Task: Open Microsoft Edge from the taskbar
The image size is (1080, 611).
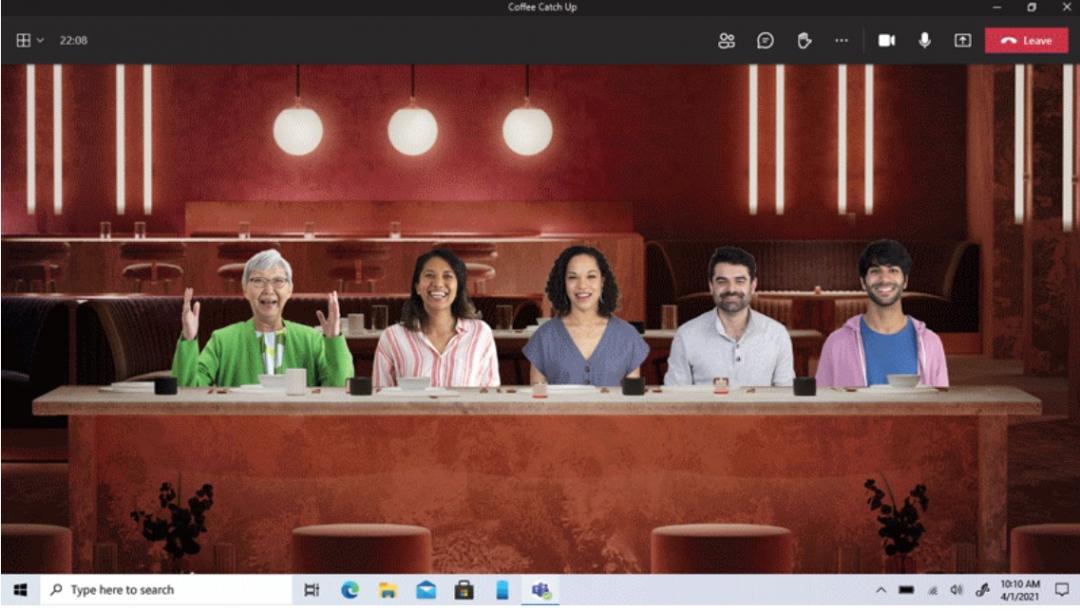Action: coord(349,590)
